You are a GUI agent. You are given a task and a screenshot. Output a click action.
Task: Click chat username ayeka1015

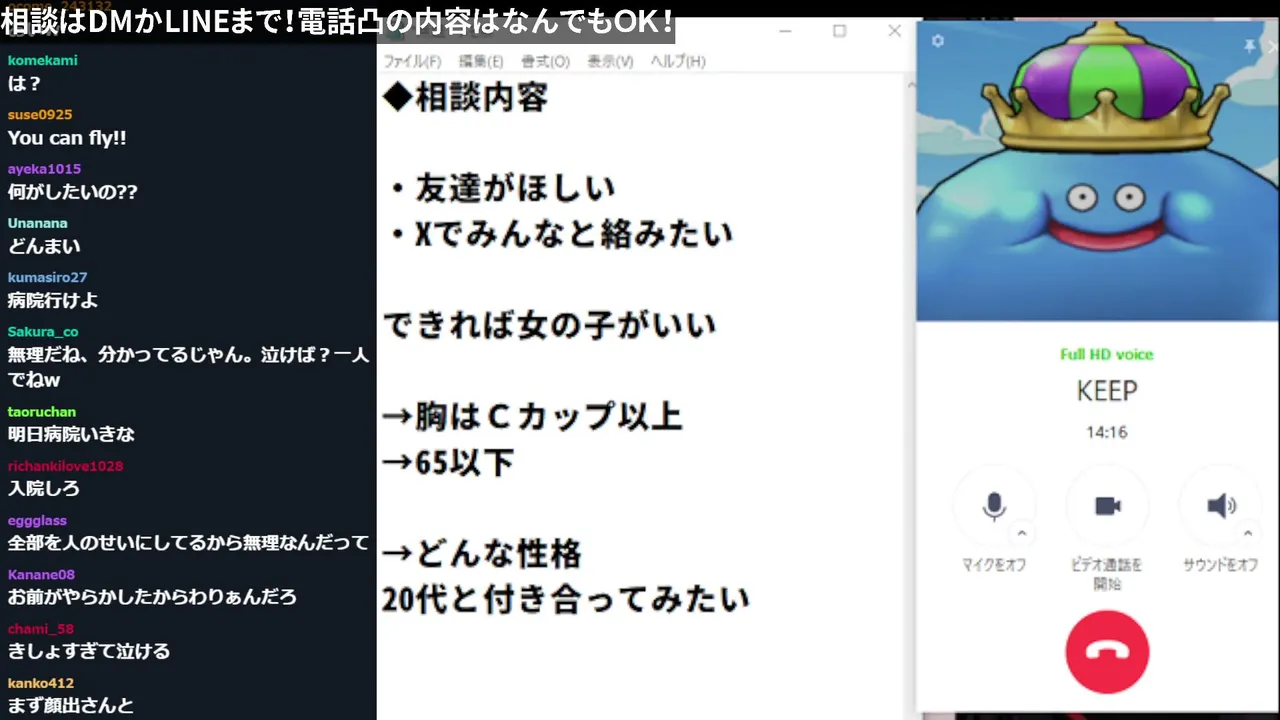[44, 169]
